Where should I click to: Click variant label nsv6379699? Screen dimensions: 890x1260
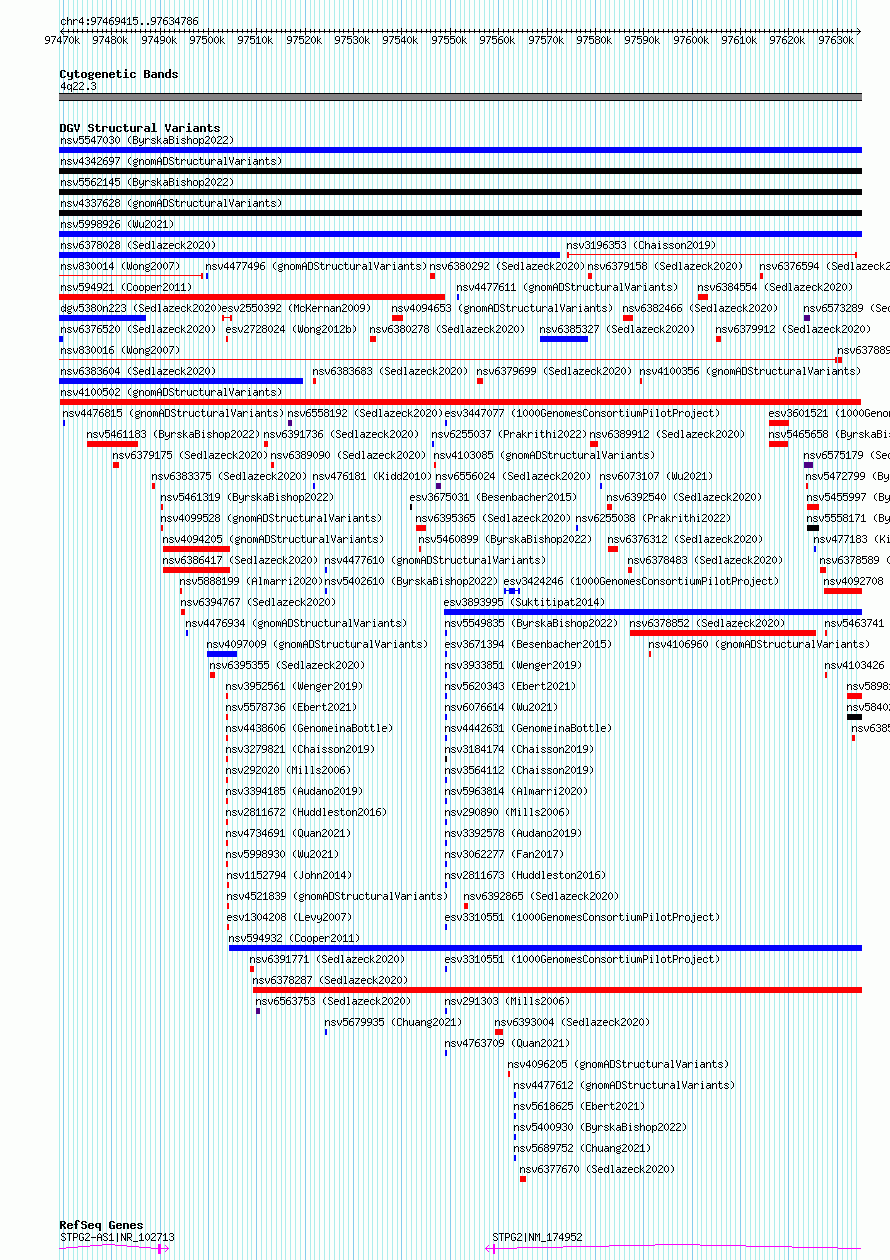pyautogui.click(x=554, y=371)
